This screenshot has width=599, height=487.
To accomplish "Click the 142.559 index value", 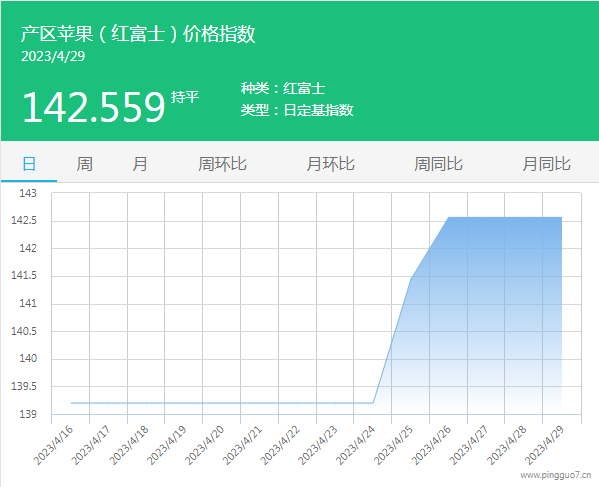I will 94,107.
